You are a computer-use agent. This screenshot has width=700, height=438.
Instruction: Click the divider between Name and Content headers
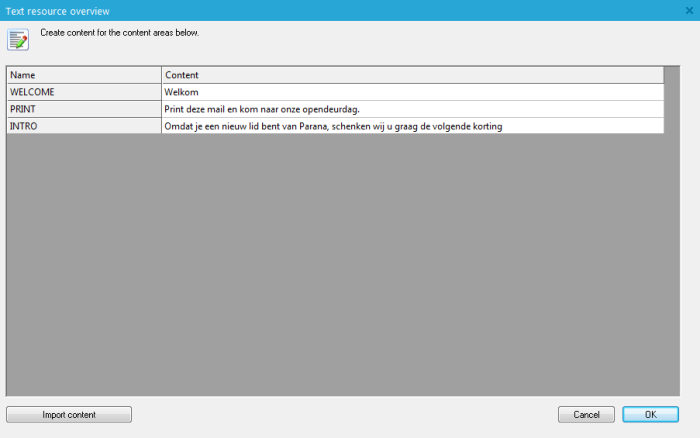coord(161,75)
